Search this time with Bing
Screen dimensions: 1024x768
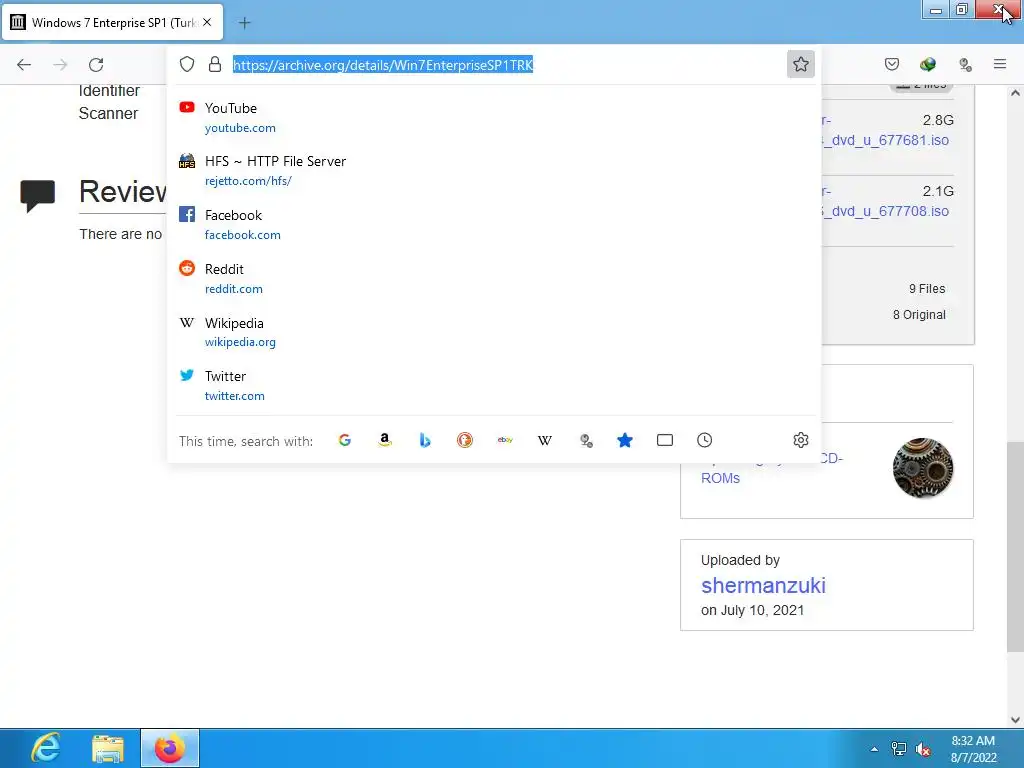[424, 440]
